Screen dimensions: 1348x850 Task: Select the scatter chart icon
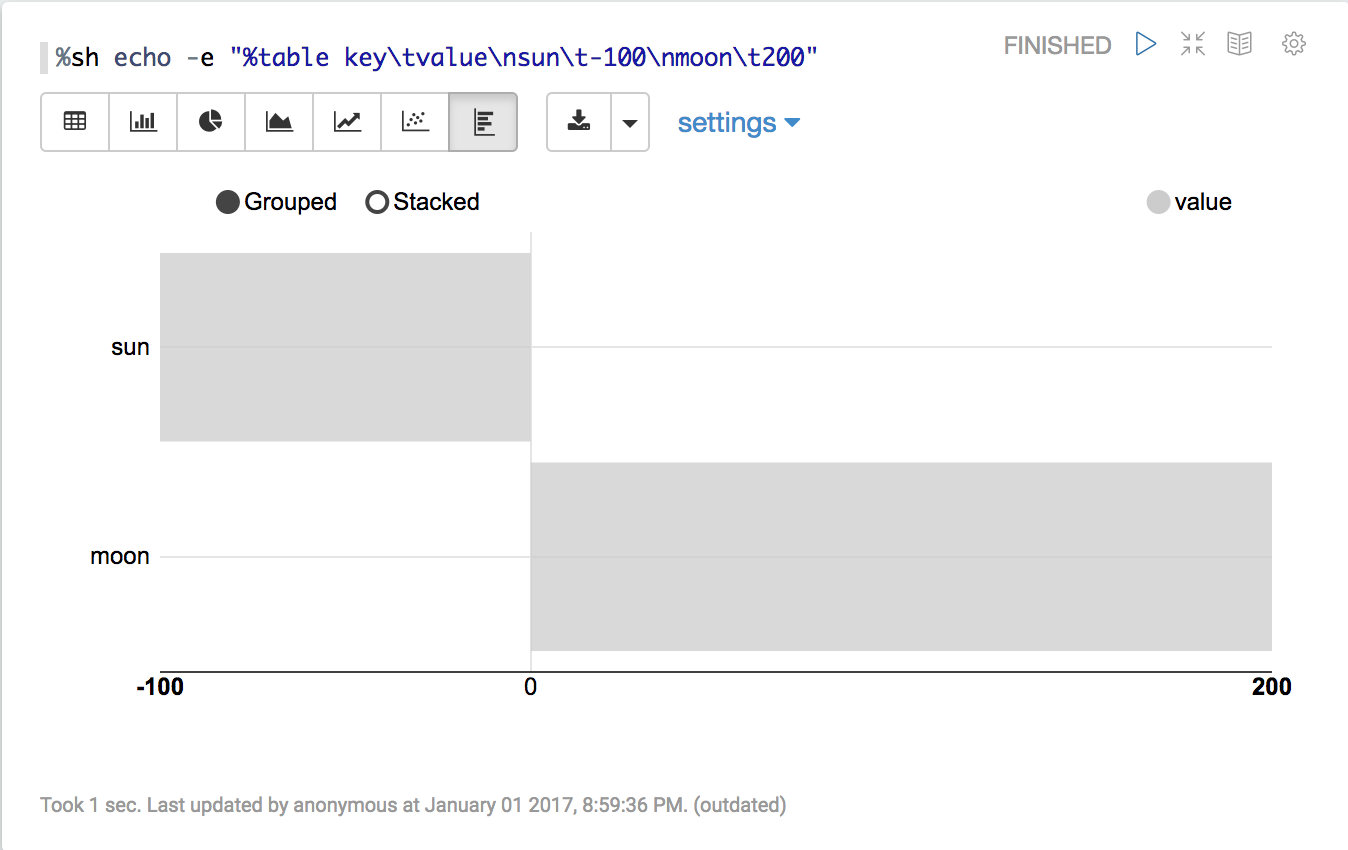[x=415, y=122]
